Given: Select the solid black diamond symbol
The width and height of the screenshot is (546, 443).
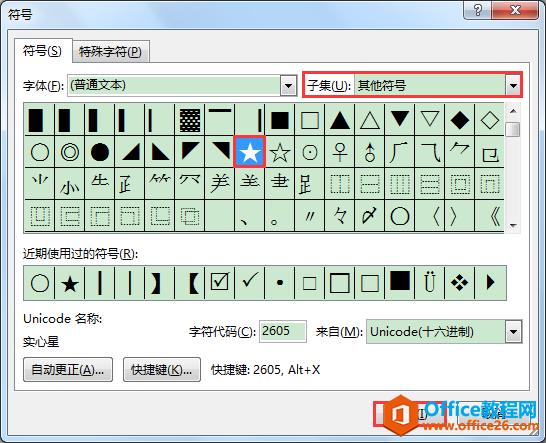Looking at the screenshot, I should coord(460,120).
